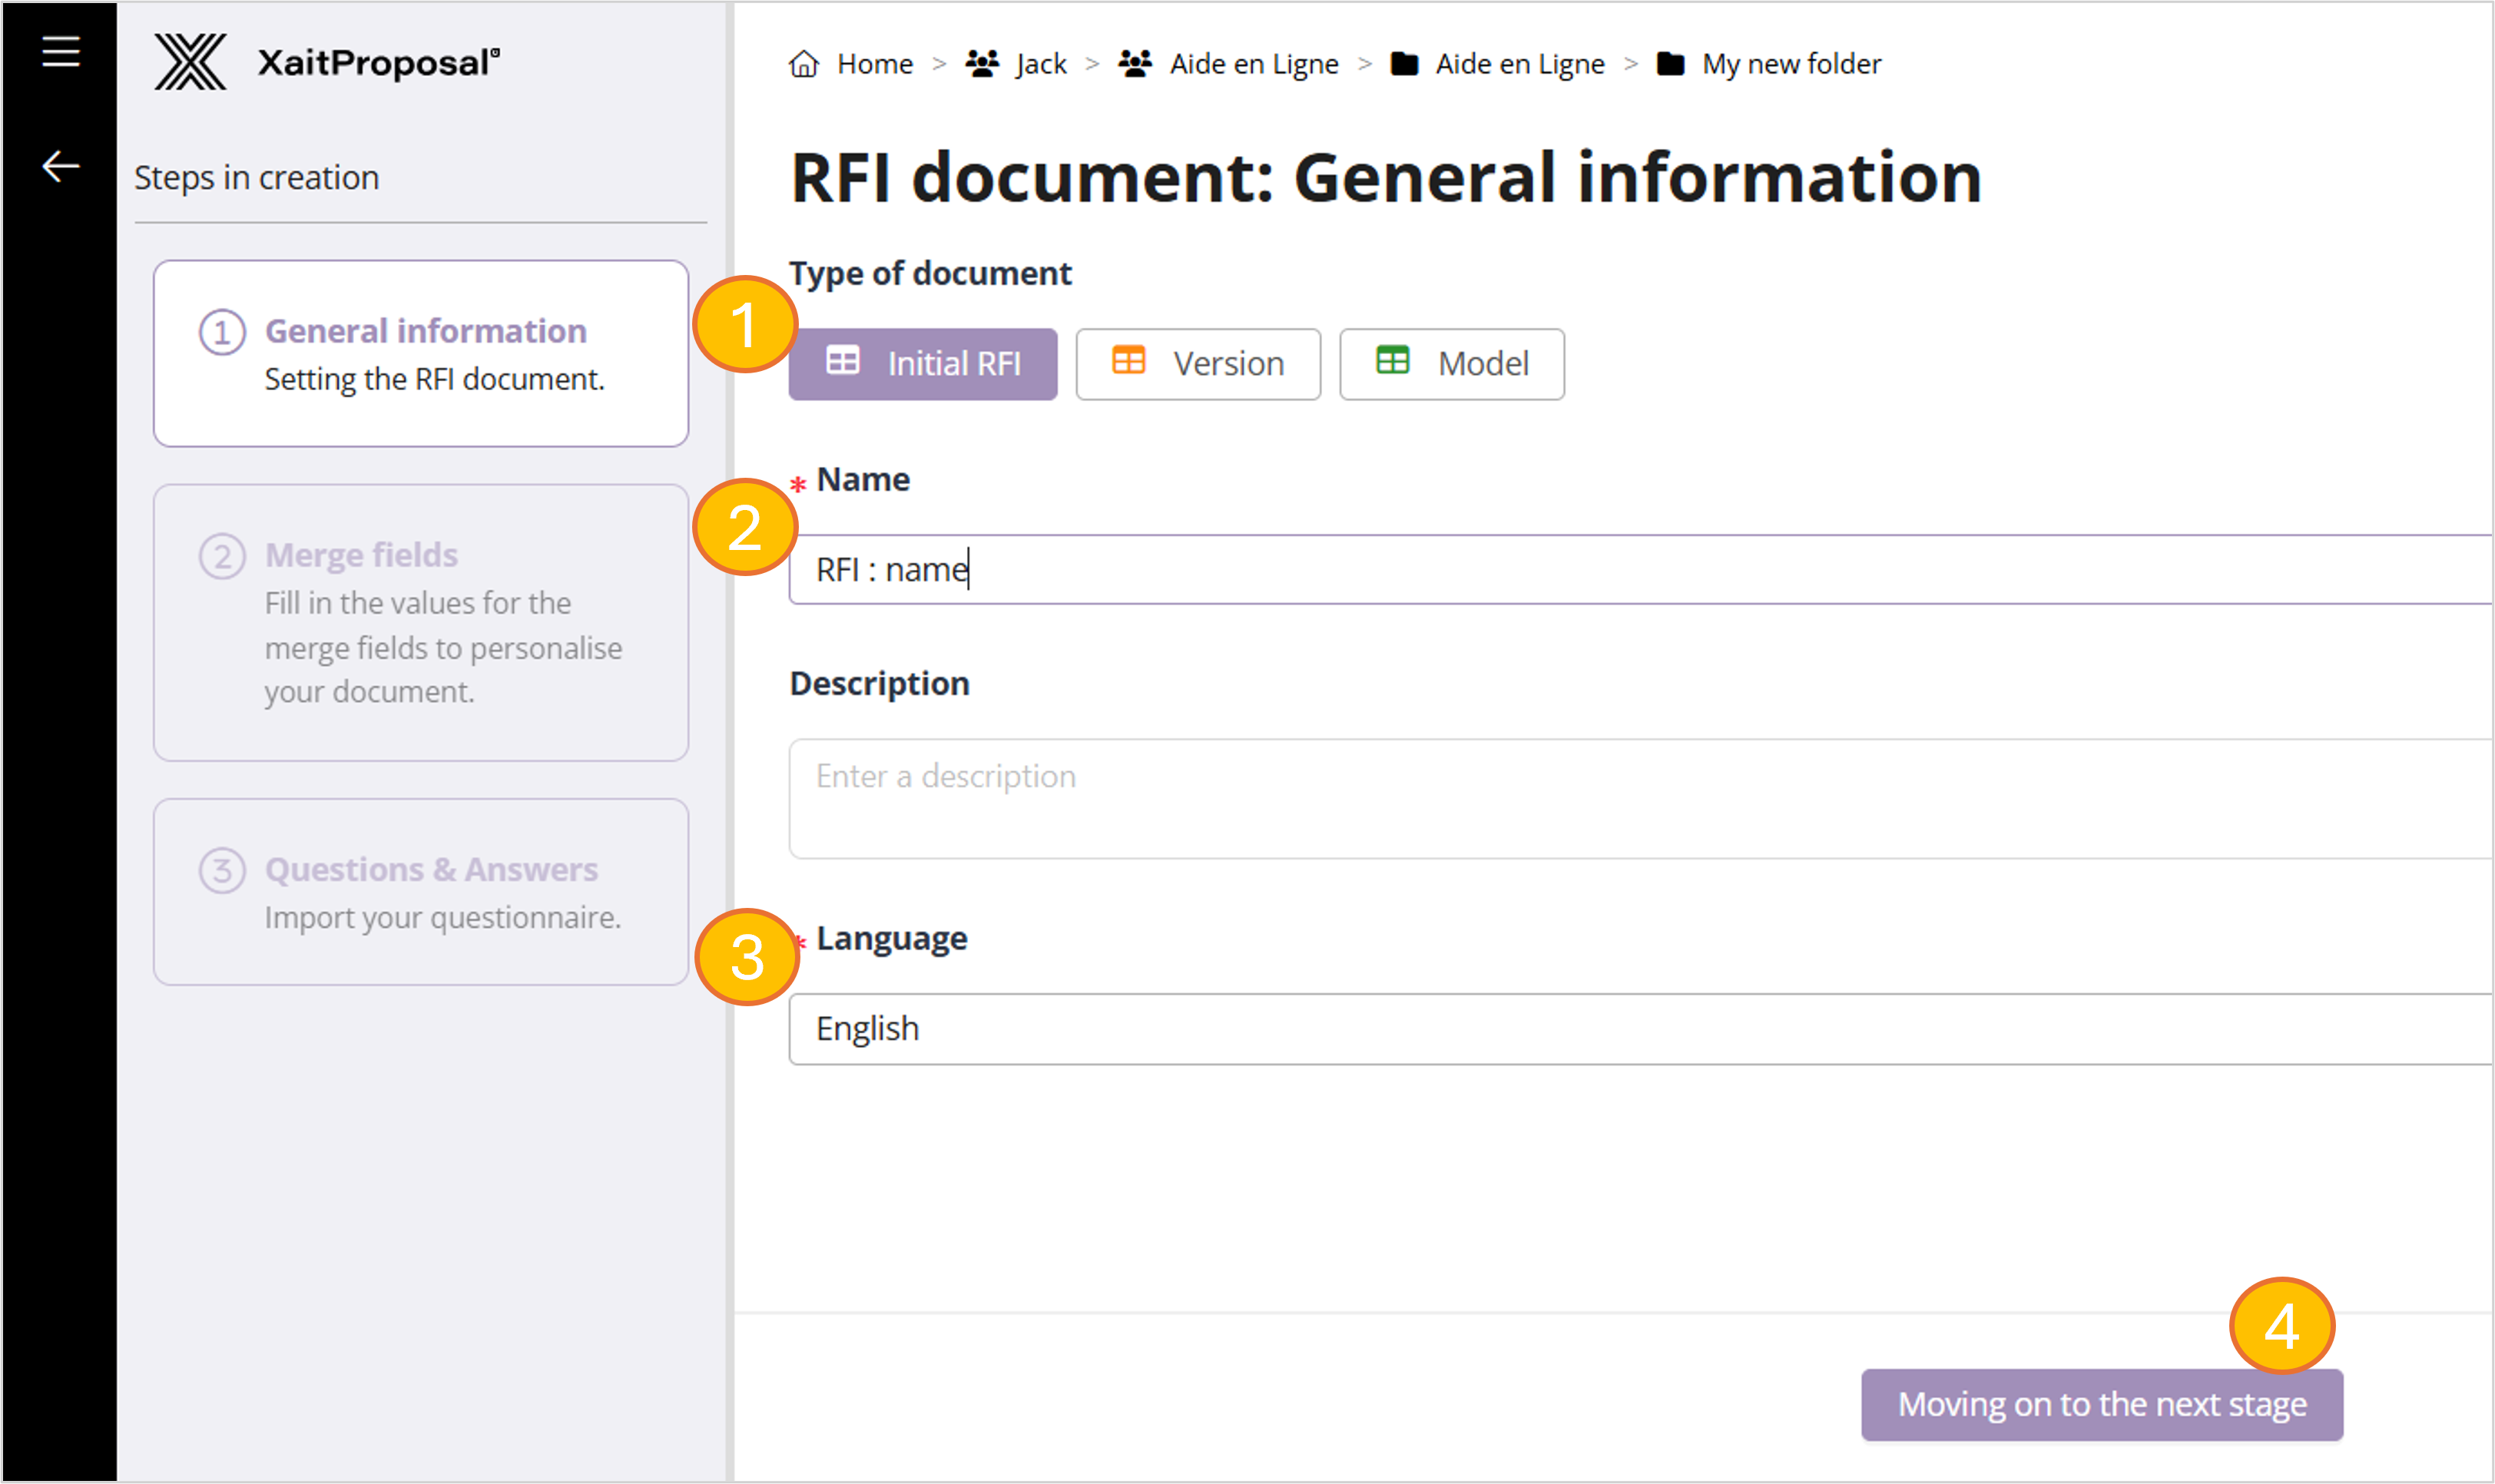Click inside the Name input field
Image resolution: width=2495 pixels, height=1484 pixels.
1400,568
